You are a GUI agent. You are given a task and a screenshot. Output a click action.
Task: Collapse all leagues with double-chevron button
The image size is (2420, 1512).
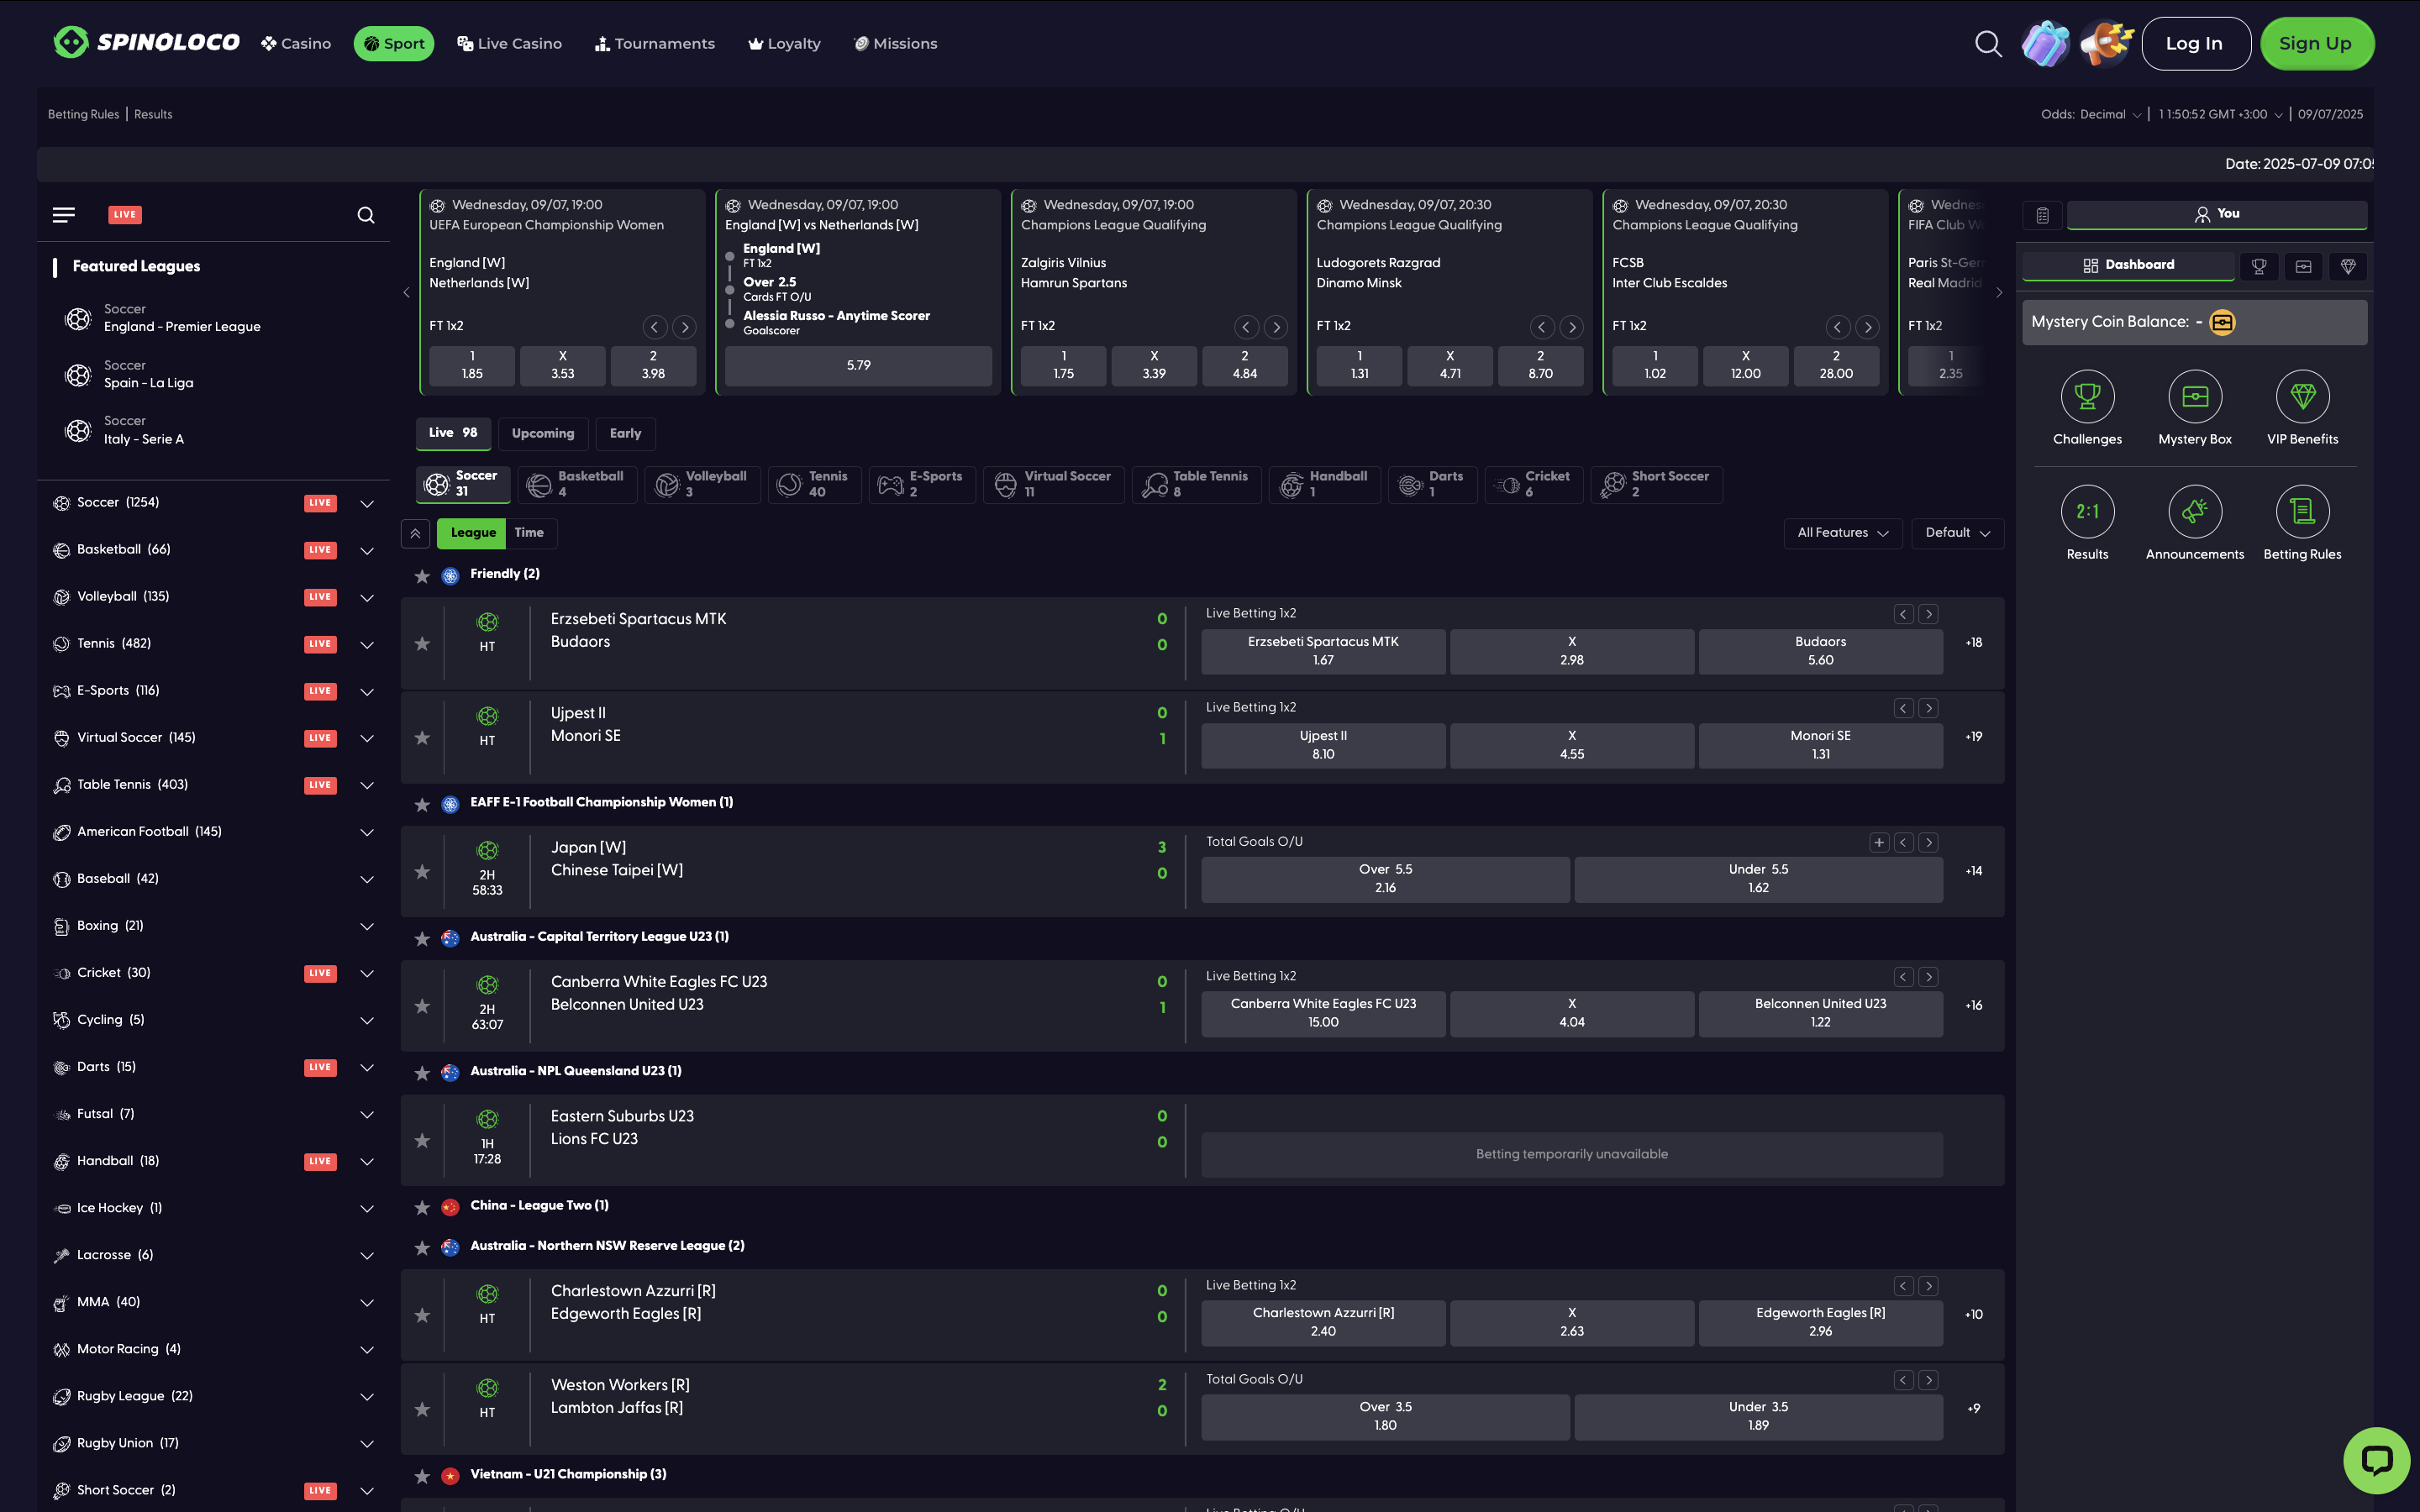pos(415,533)
